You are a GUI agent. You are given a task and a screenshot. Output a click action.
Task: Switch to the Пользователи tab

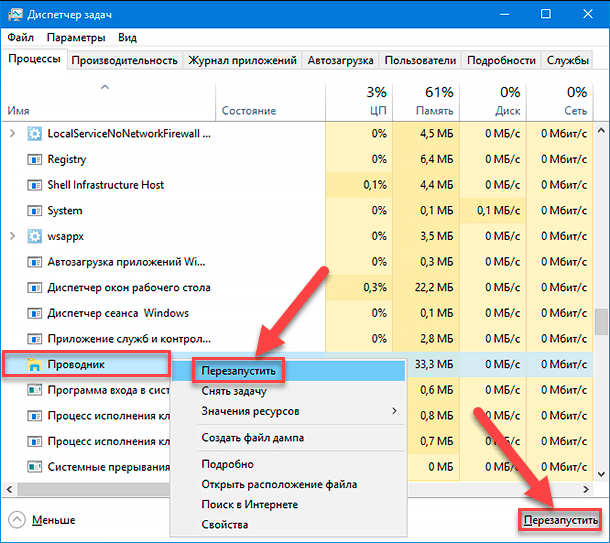pyautogui.click(x=420, y=60)
